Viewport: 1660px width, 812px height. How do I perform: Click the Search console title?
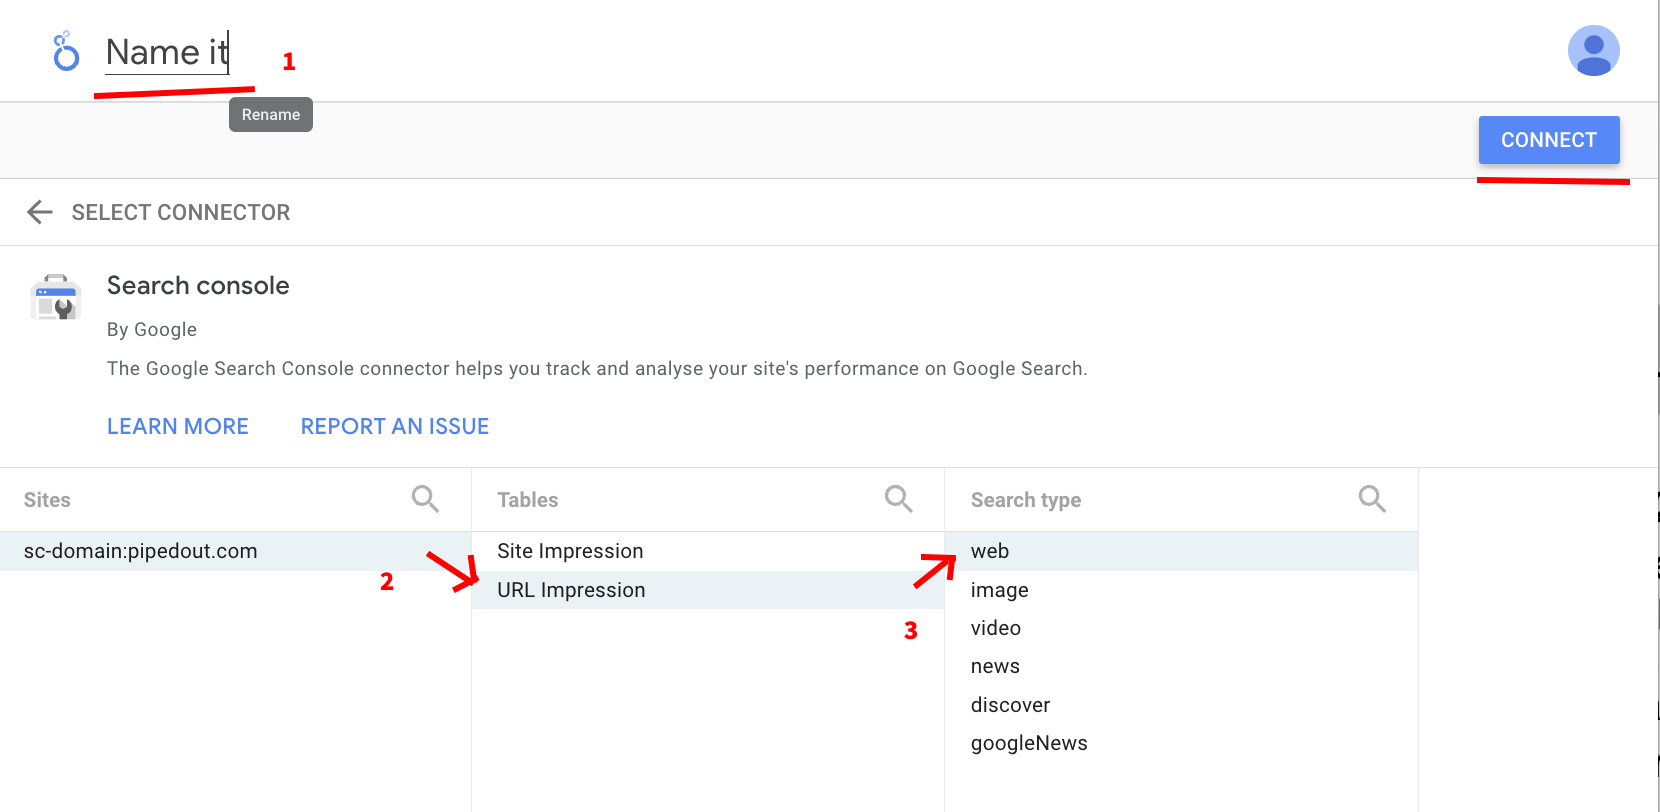pos(198,286)
